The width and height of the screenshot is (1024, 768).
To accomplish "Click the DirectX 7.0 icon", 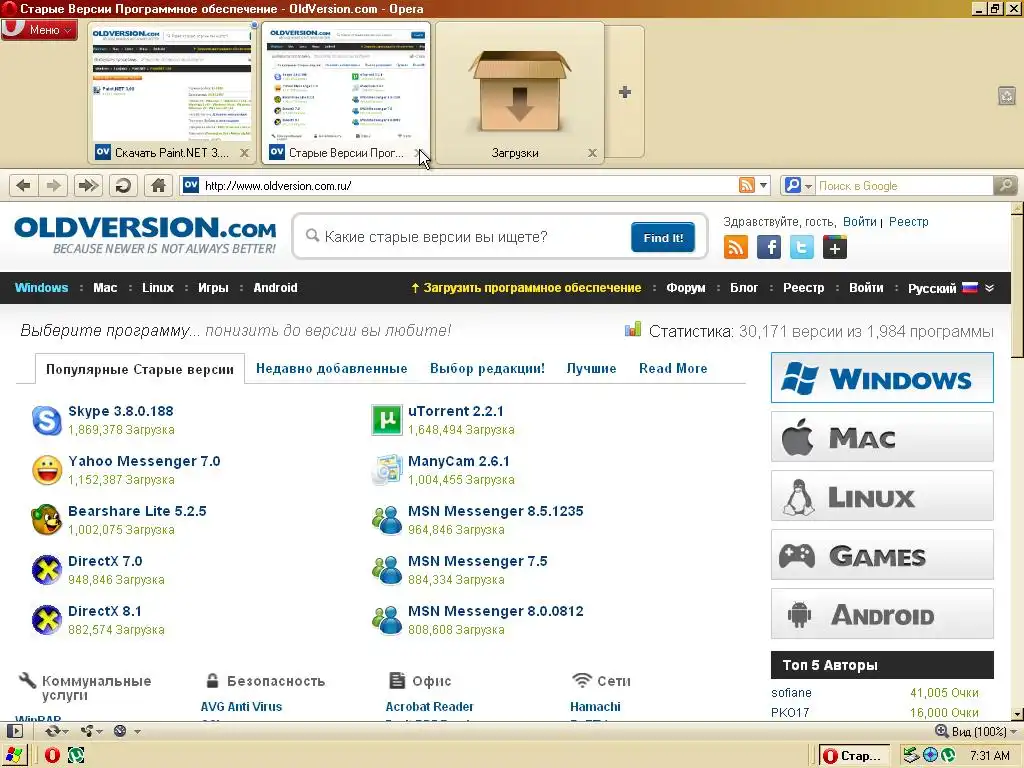I will pyautogui.click(x=47, y=570).
